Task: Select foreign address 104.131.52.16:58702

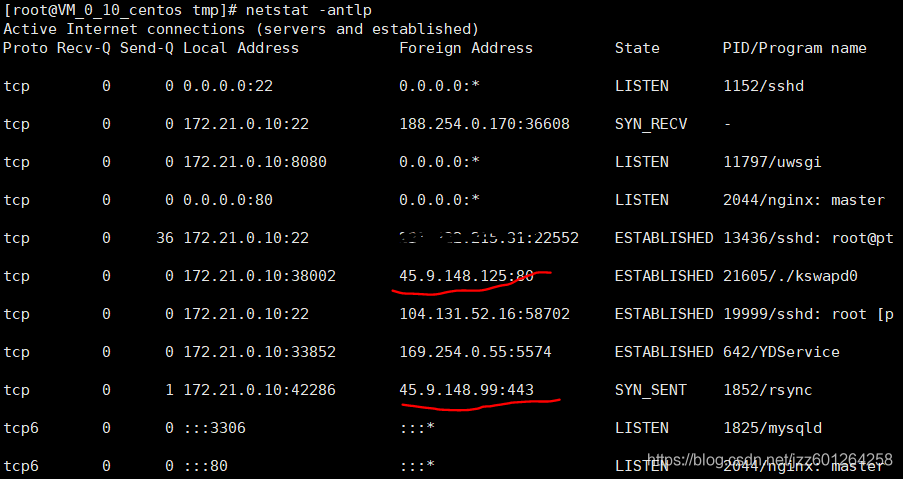Action: pos(484,314)
